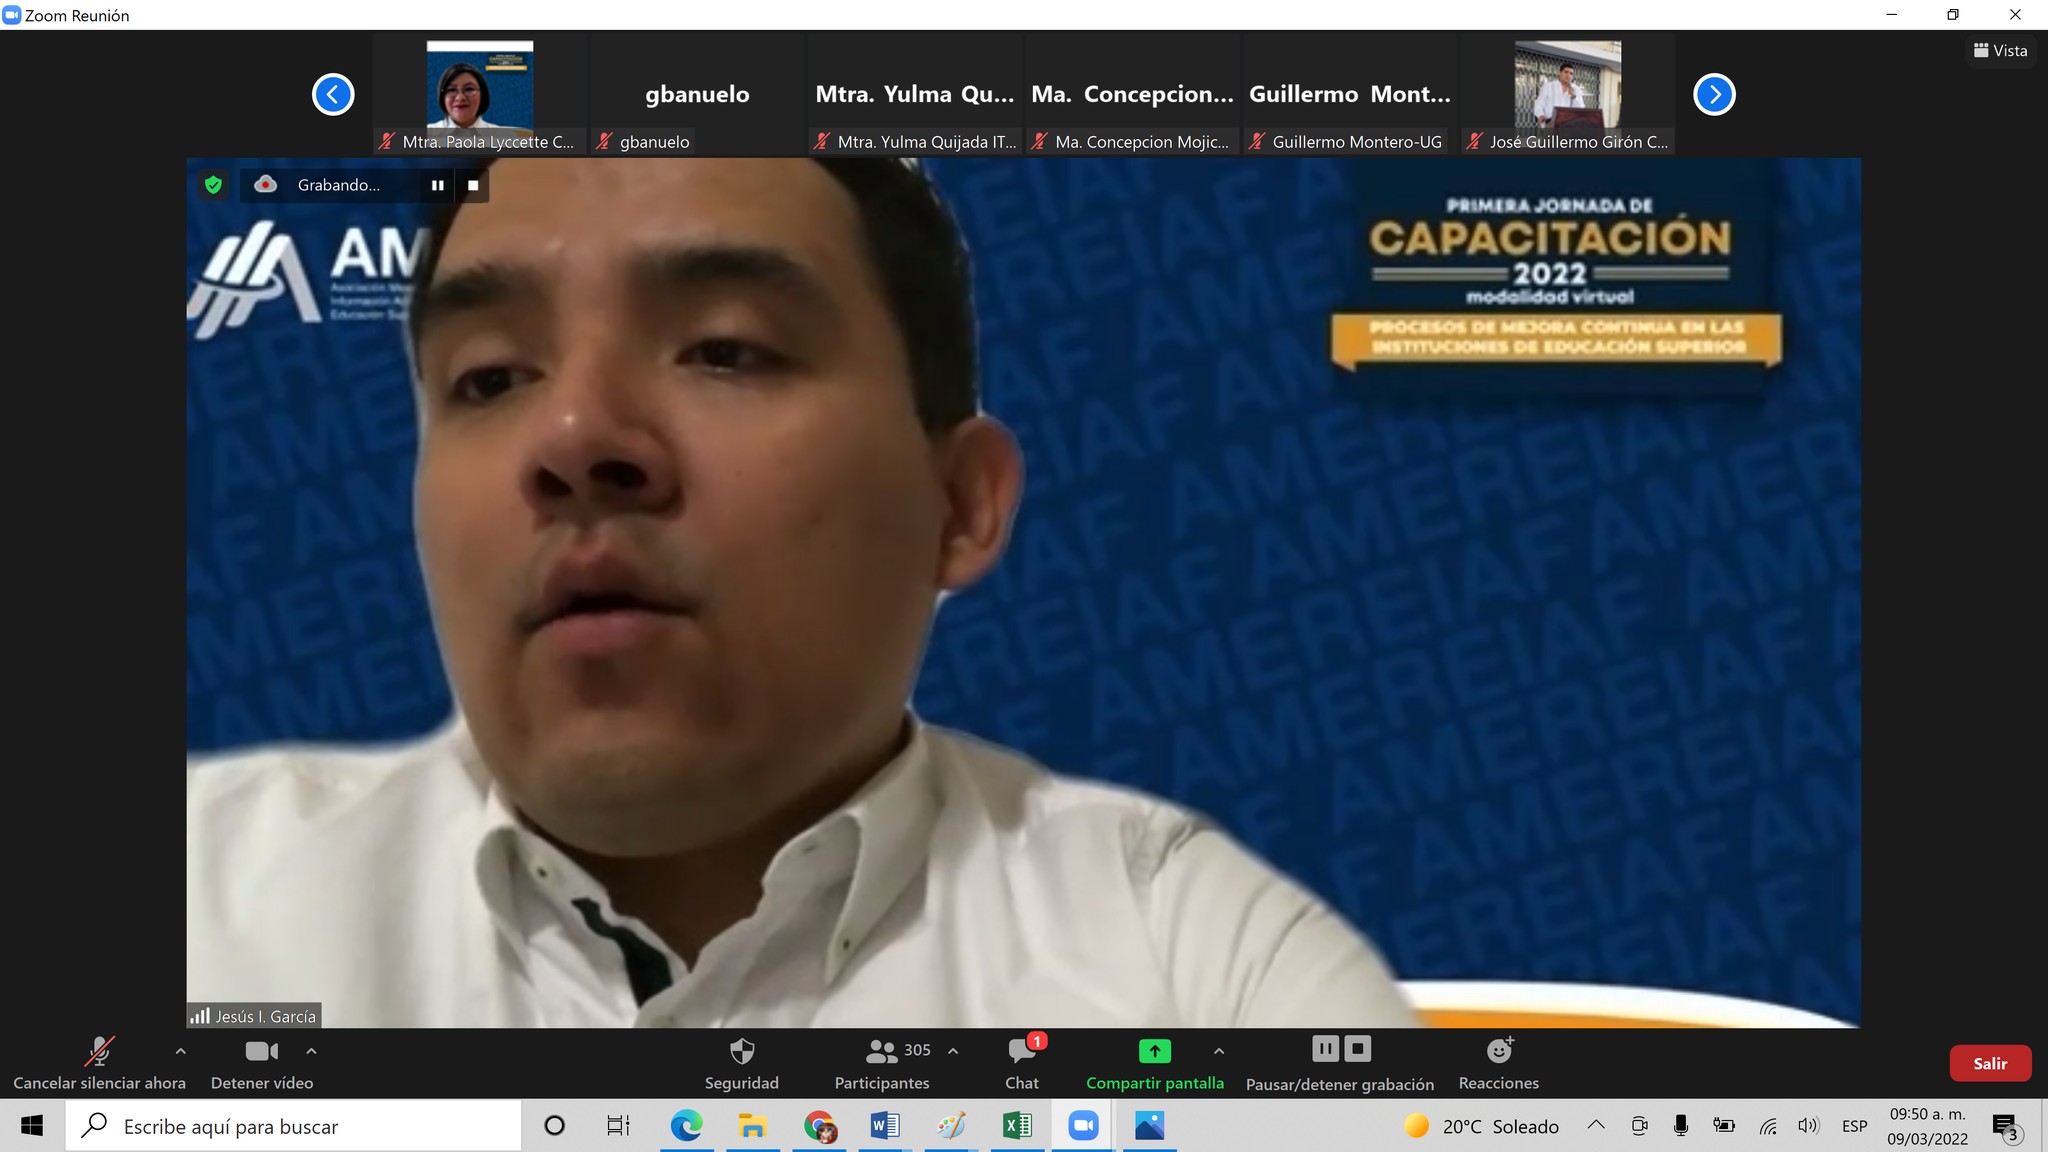Show previous participants with left arrow

pyautogui.click(x=333, y=95)
